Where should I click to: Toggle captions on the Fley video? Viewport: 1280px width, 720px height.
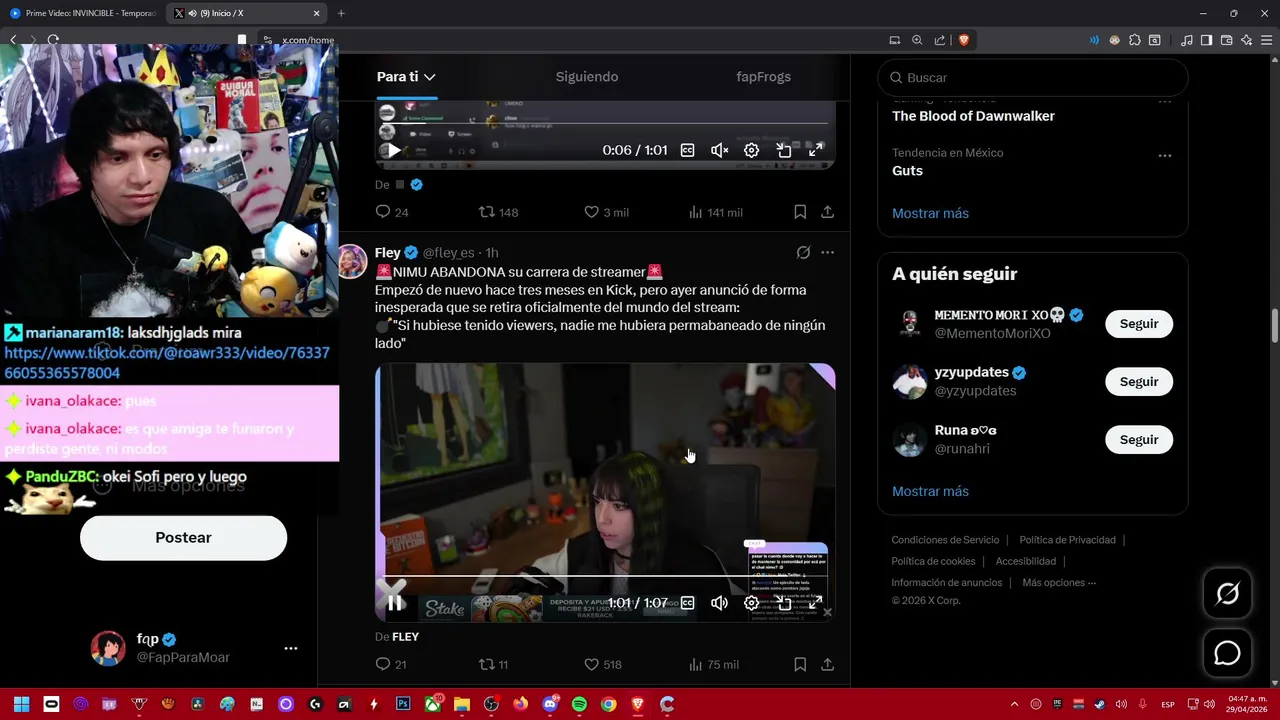[x=688, y=603]
